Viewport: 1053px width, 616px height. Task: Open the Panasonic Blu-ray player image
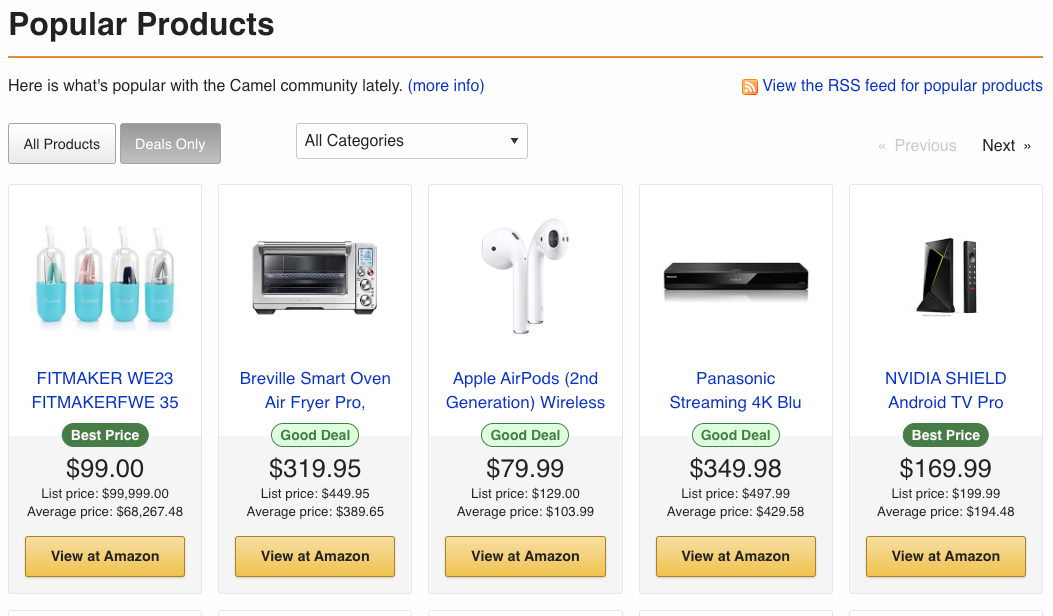click(736, 277)
